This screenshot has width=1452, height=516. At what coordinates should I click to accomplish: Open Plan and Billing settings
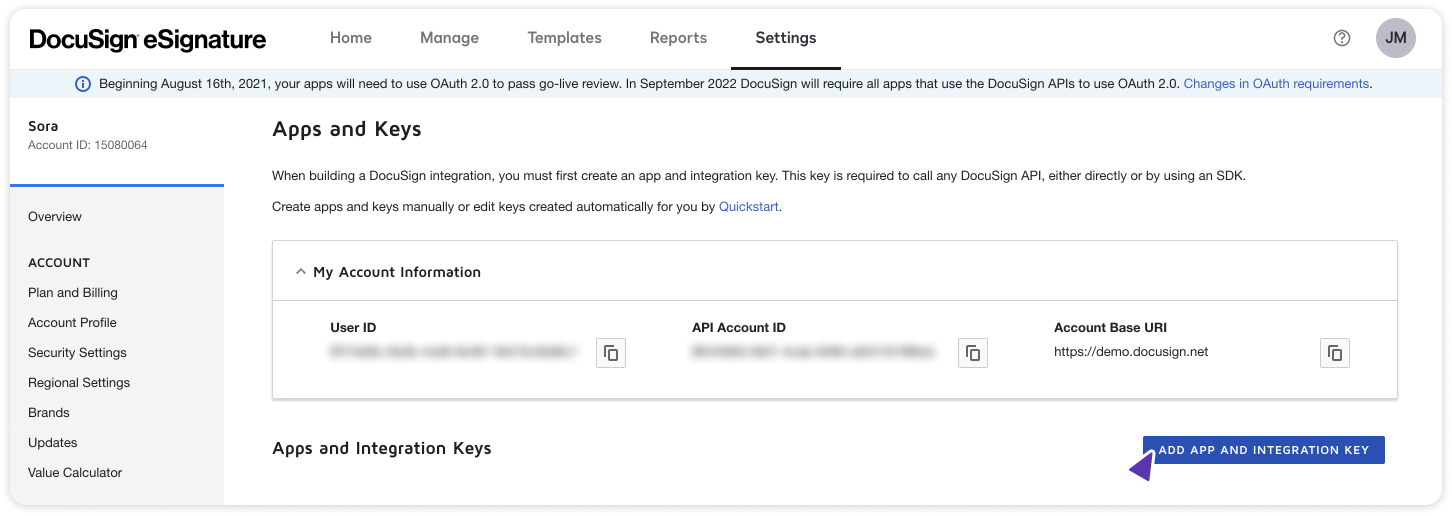(73, 293)
